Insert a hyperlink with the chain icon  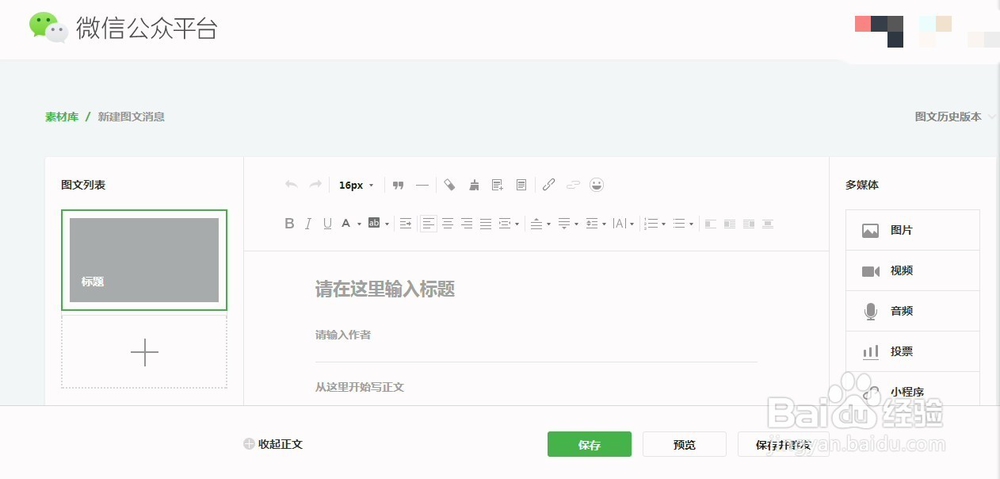tap(548, 185)
